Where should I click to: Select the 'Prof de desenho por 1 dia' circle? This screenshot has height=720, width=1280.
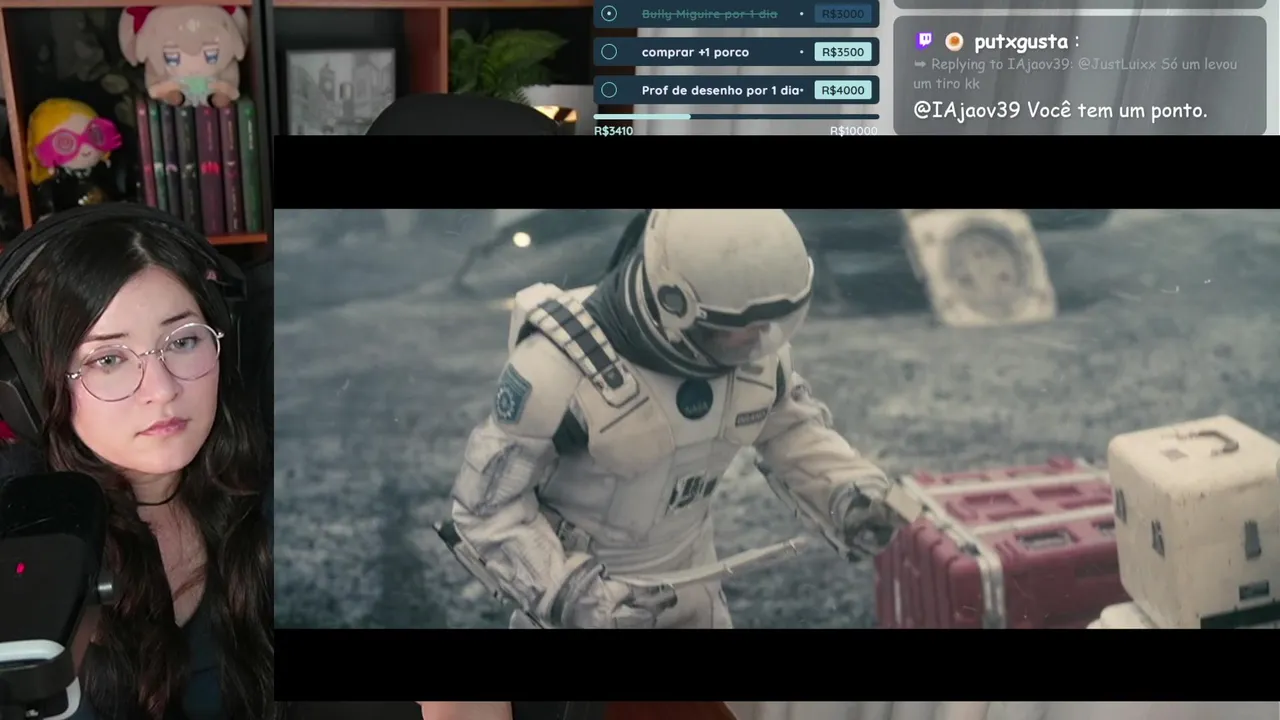click(x=609, y=90)
